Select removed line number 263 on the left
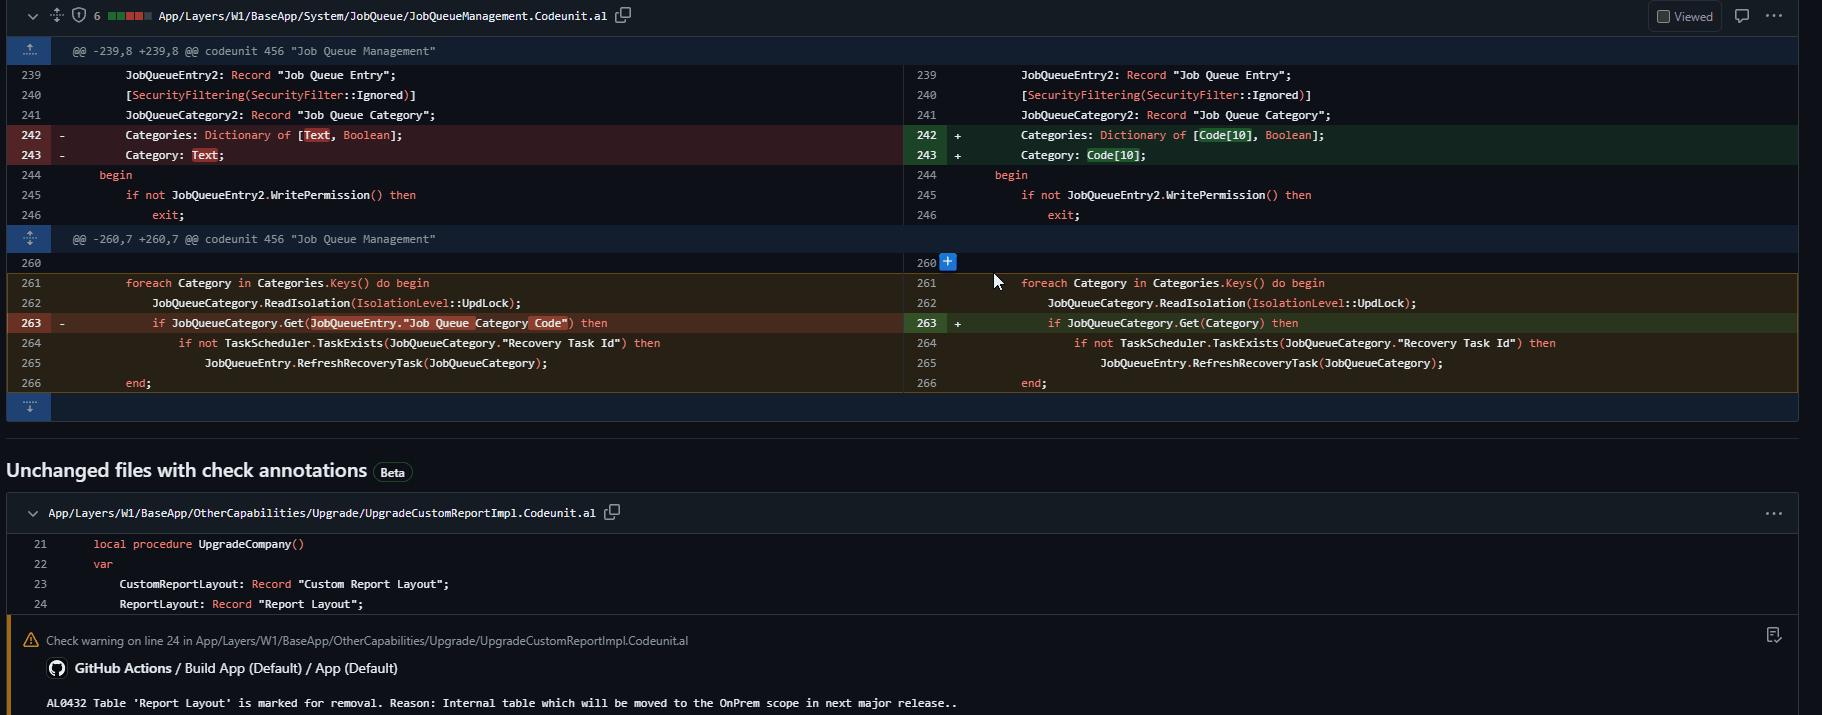 [x=31, y=323]
